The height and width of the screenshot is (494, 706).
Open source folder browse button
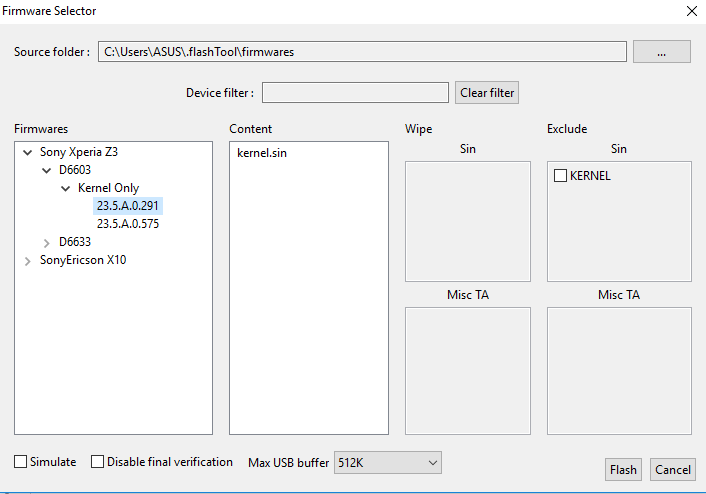pyautogui.click(x=661, y=52)
